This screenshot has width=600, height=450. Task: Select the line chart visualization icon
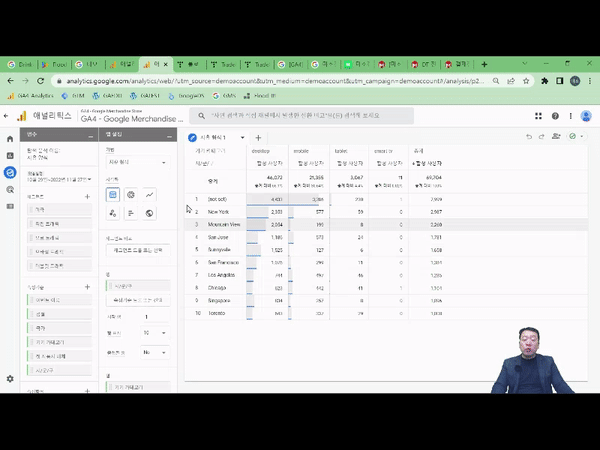click(150, 195)
